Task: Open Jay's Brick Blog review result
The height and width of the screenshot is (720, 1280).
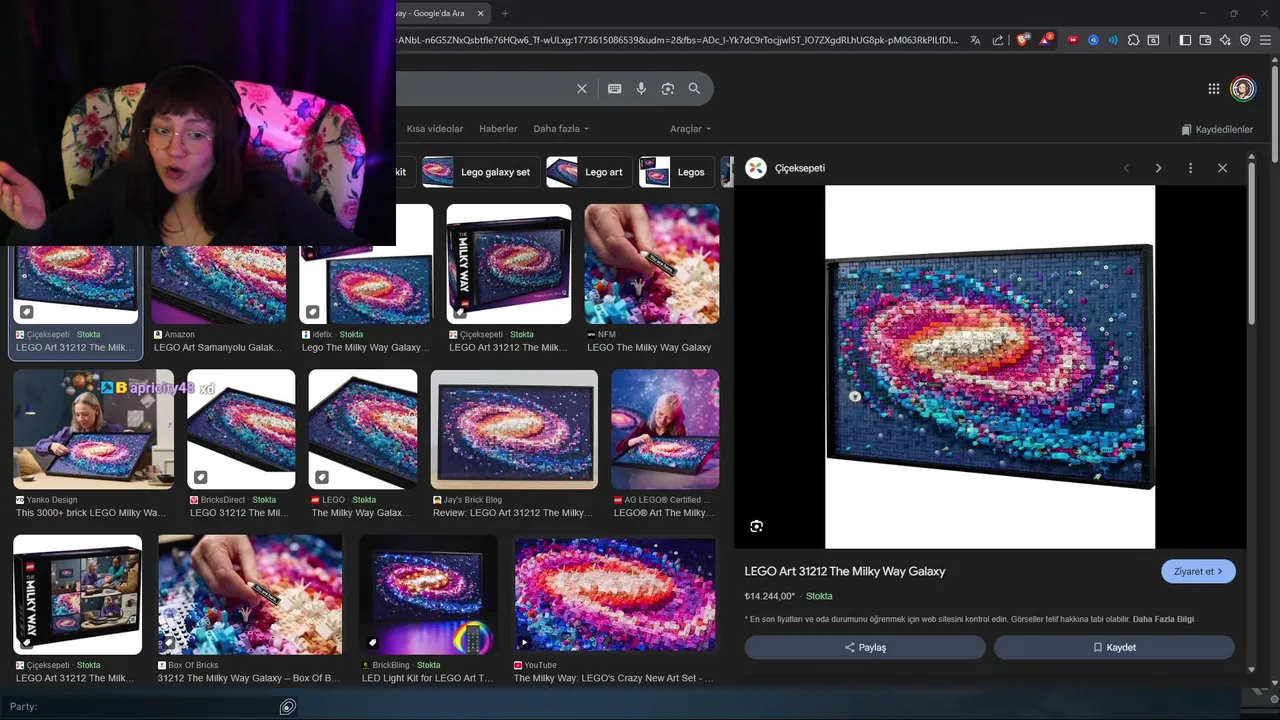Action: coord(513,512)
